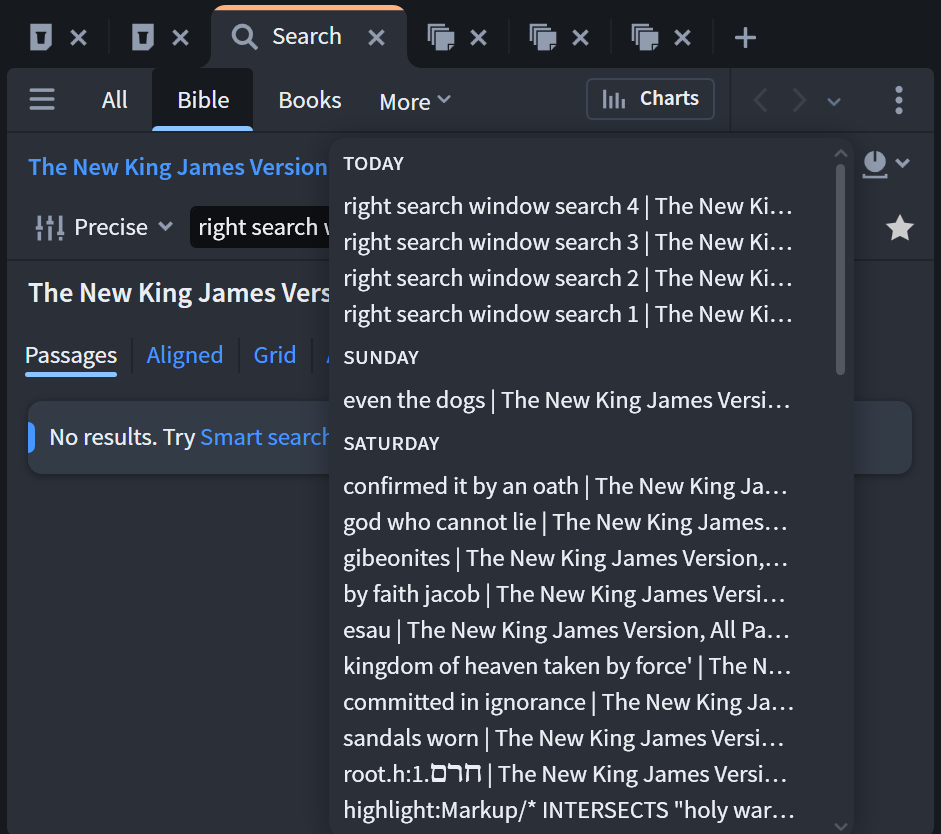Select history entry even the dogs

(x=567, y=400)
